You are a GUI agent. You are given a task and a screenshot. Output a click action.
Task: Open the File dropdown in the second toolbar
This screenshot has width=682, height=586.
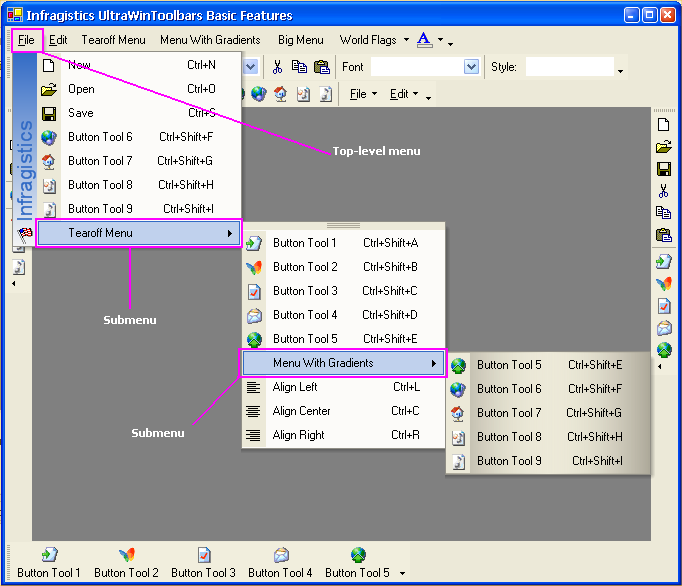362,94
